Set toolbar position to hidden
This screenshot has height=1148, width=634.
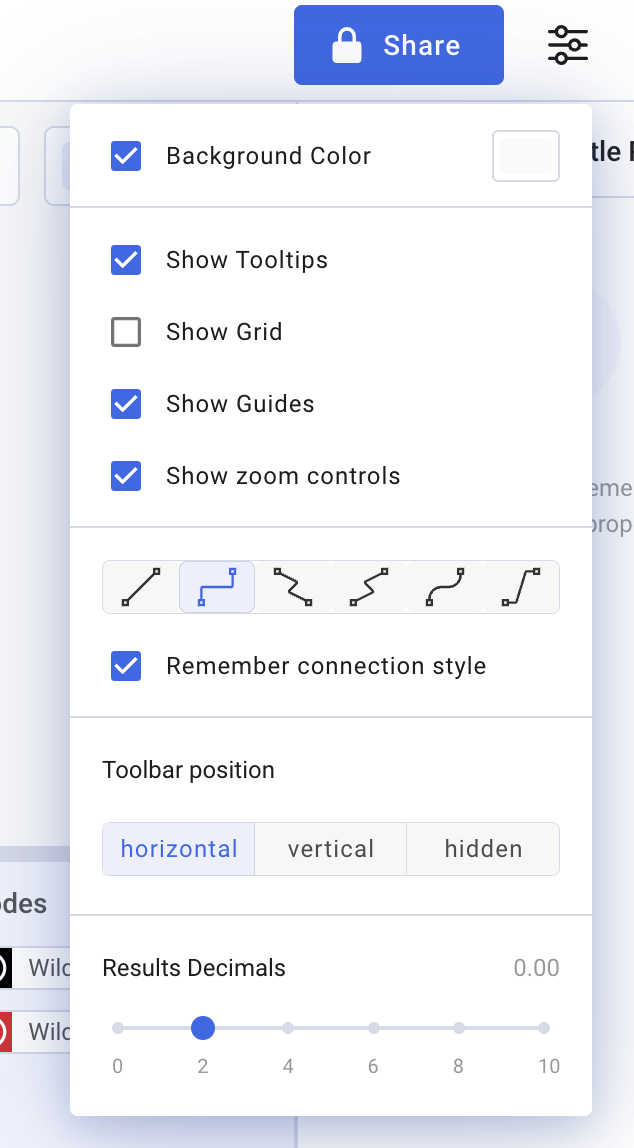pos(483,849)
